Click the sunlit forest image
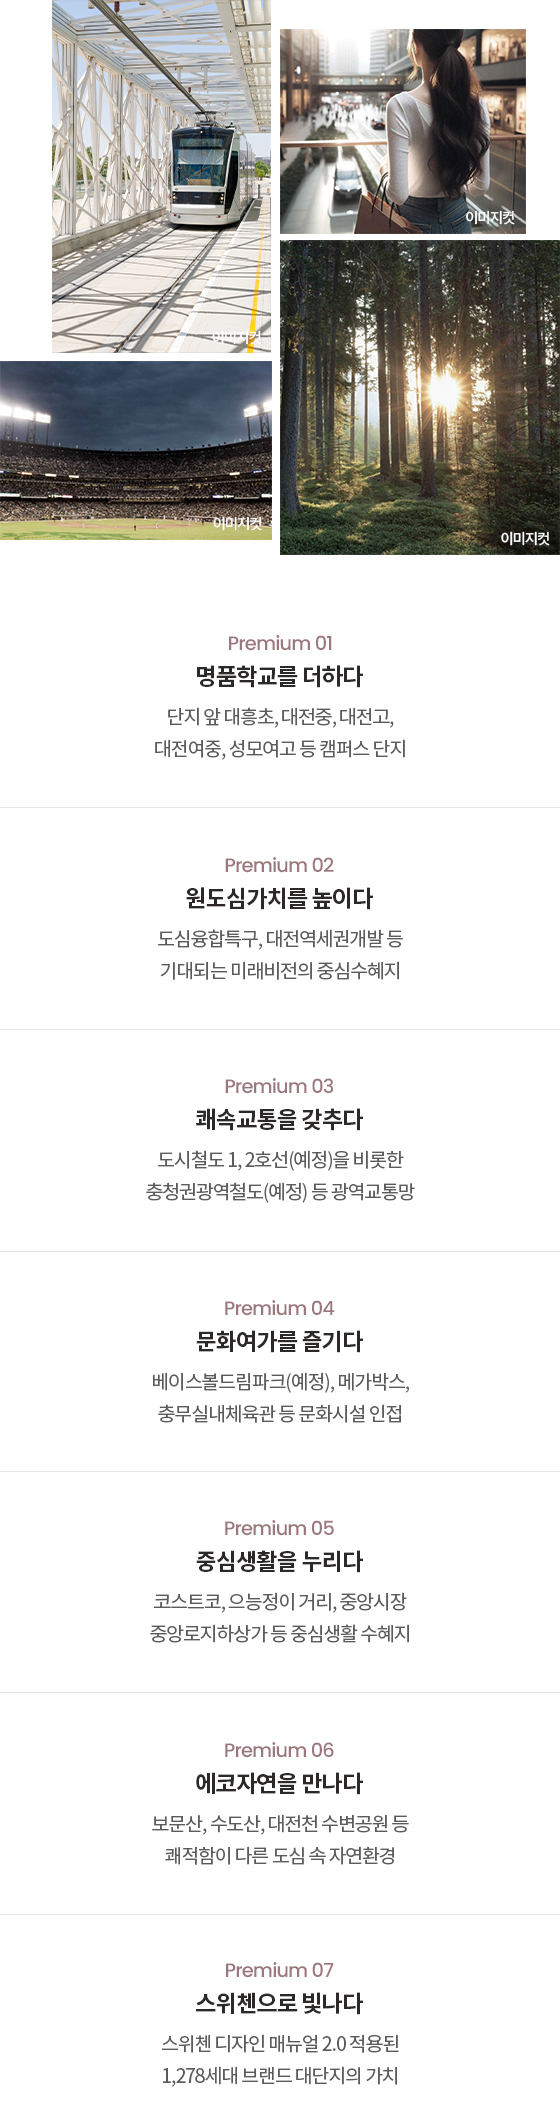The image size is (560, 2124). click(x=420, y=397)
